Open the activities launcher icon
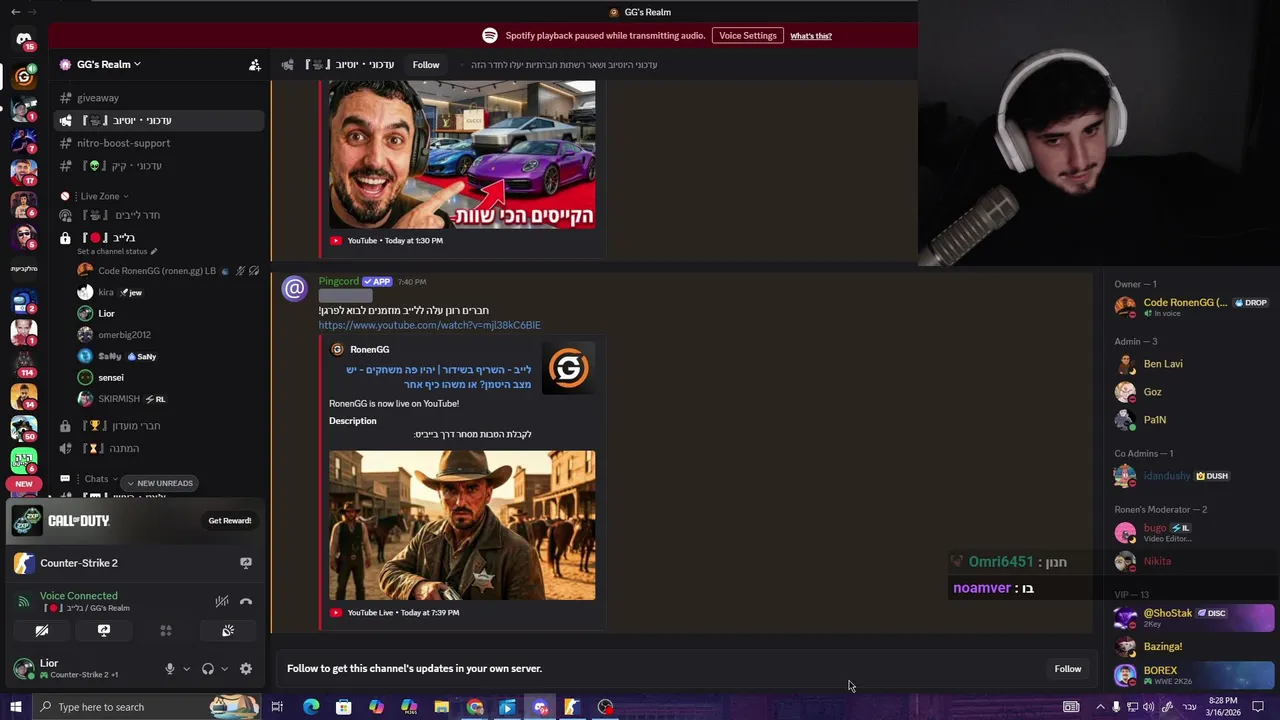 [x=166, y=631]
